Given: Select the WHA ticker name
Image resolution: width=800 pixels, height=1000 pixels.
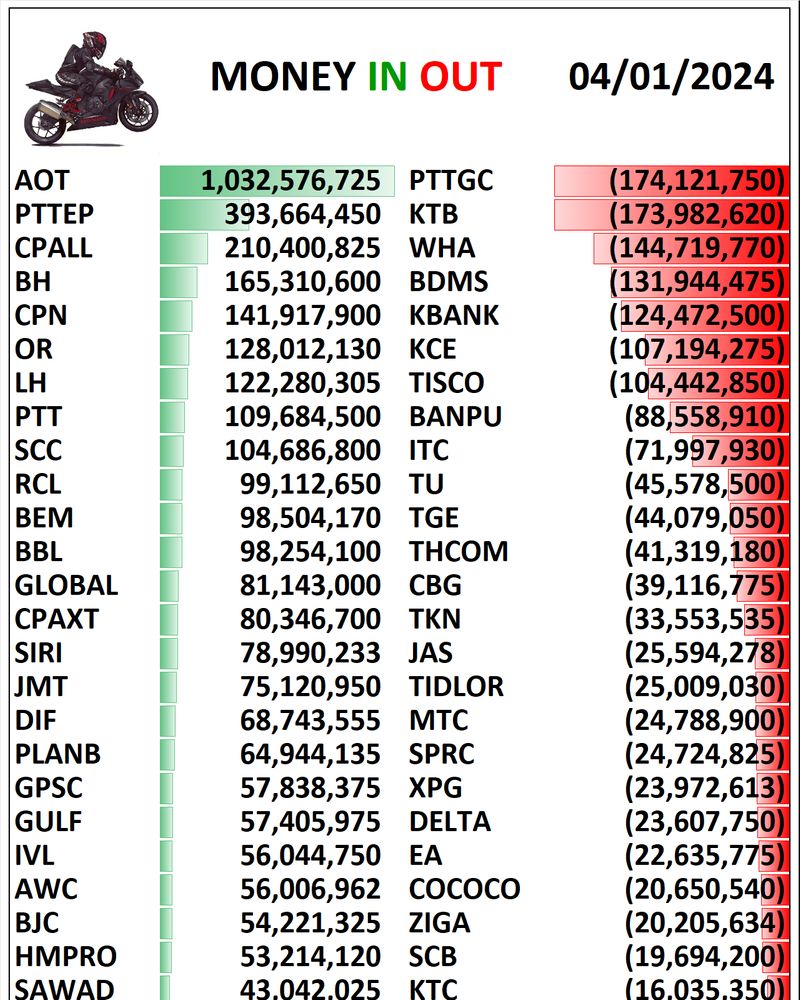Looking at the screenshot, I should point(442,248).
